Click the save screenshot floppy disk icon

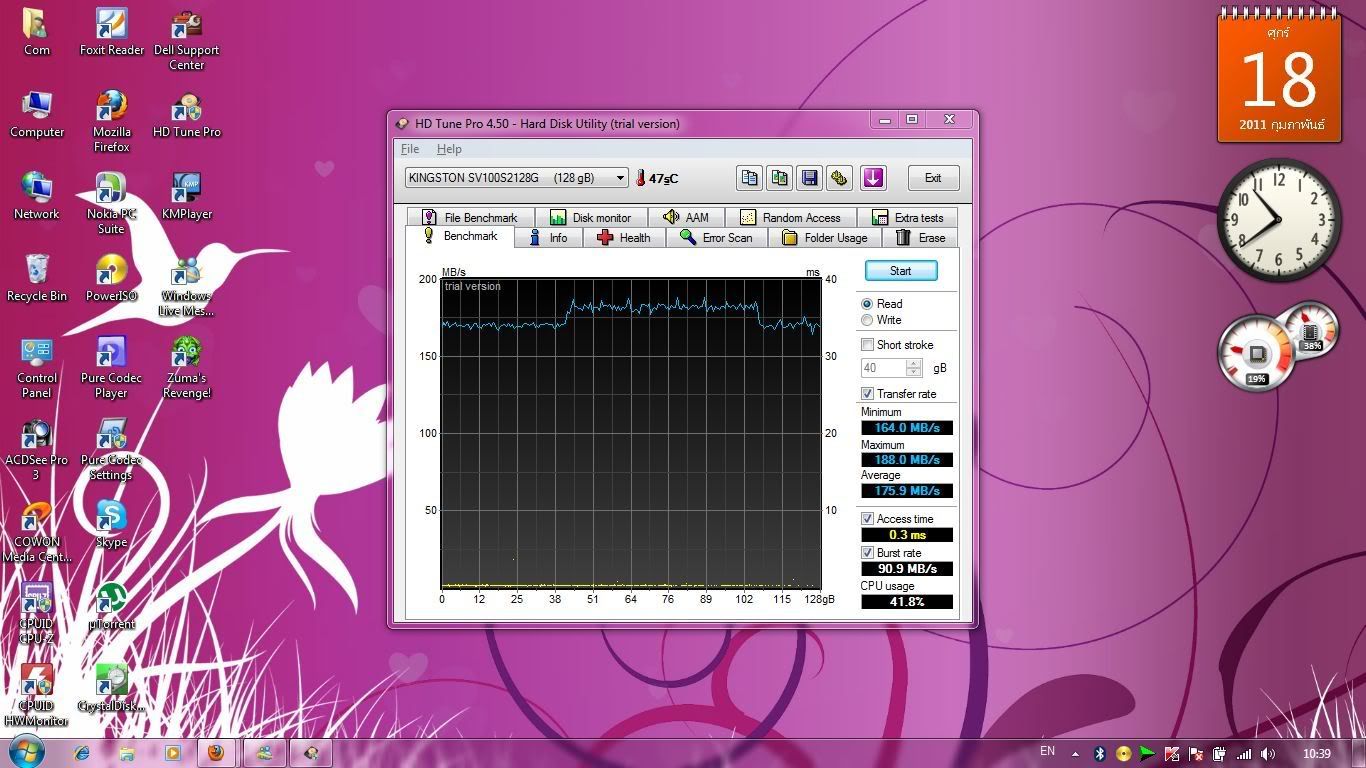[x=809, y=178]
